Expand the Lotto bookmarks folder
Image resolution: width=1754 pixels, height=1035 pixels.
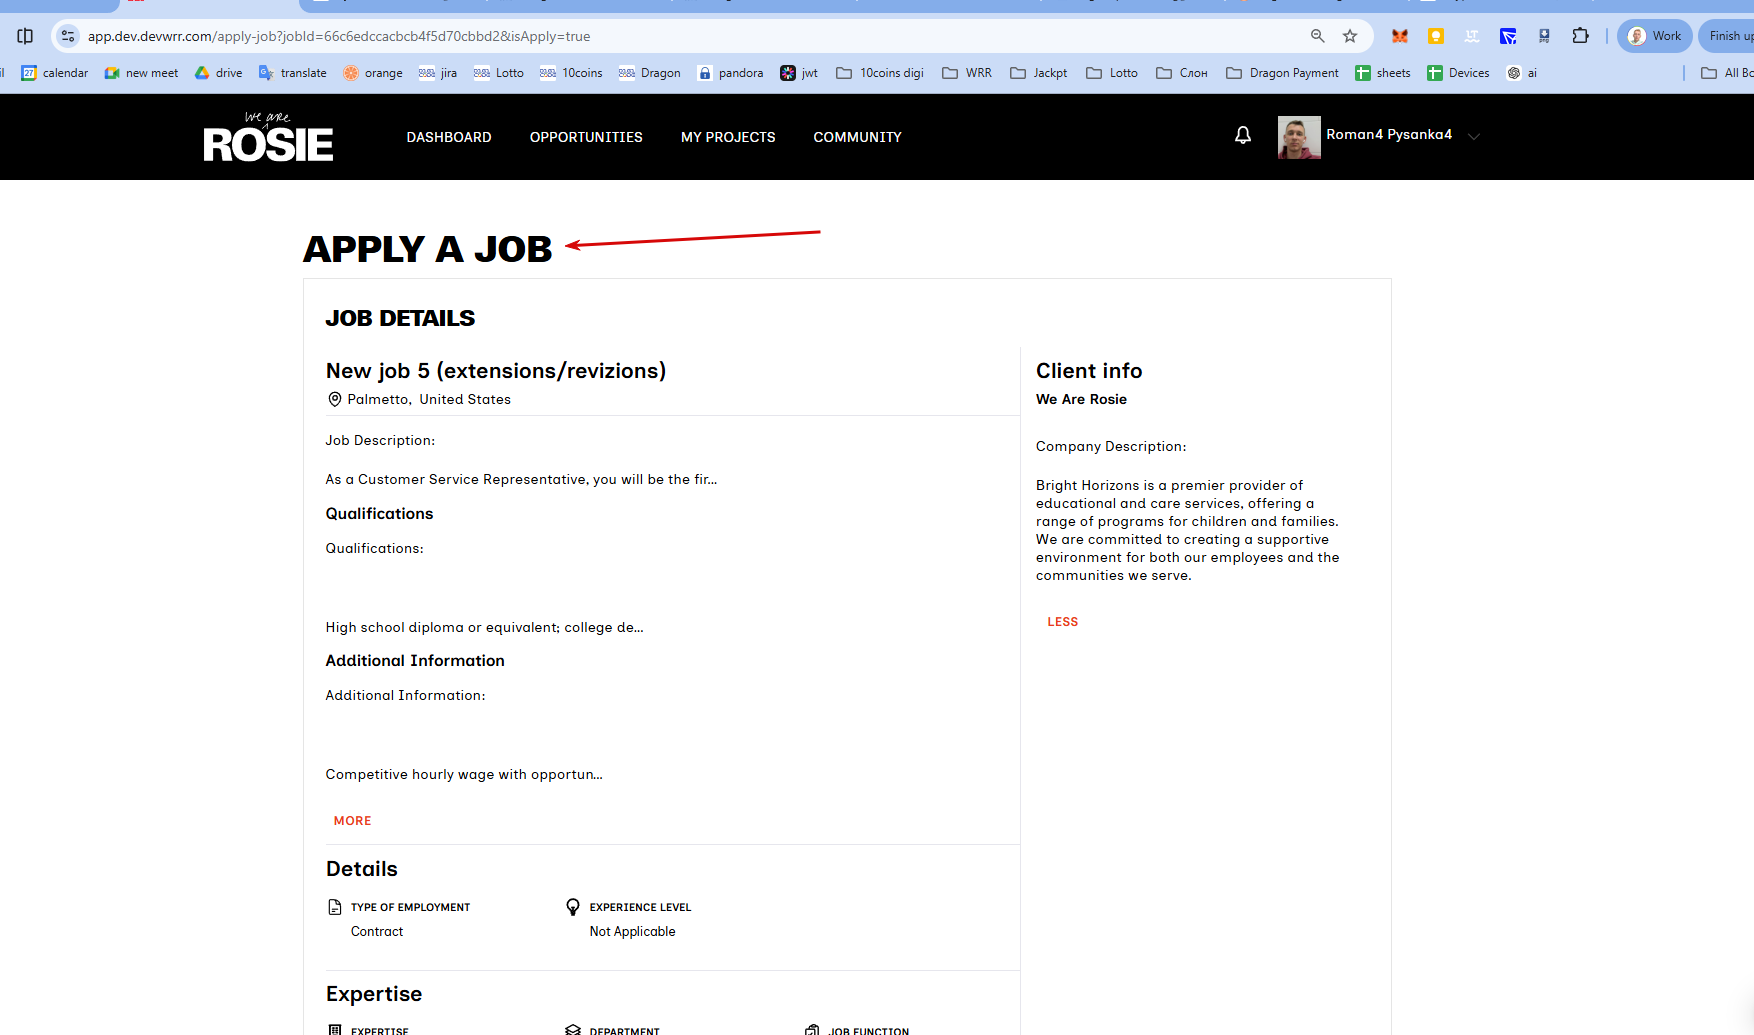1112,73
